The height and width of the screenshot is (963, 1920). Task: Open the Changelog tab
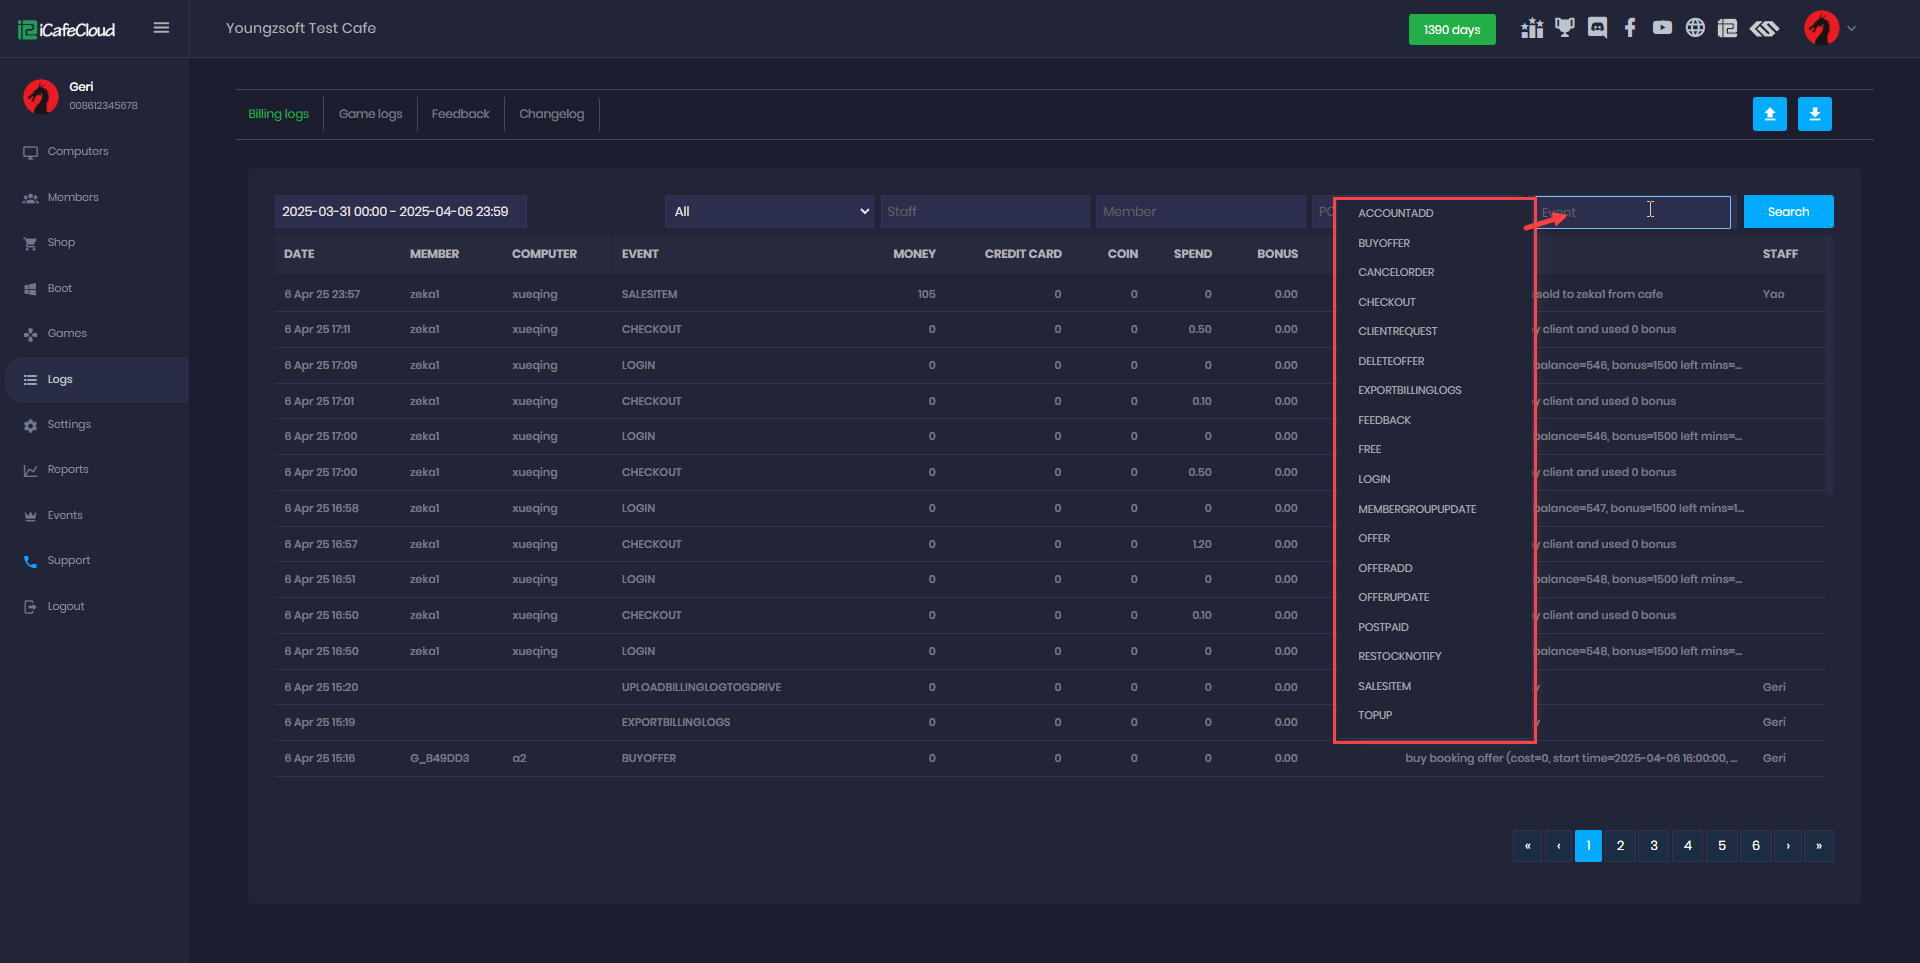pos(551,114)
